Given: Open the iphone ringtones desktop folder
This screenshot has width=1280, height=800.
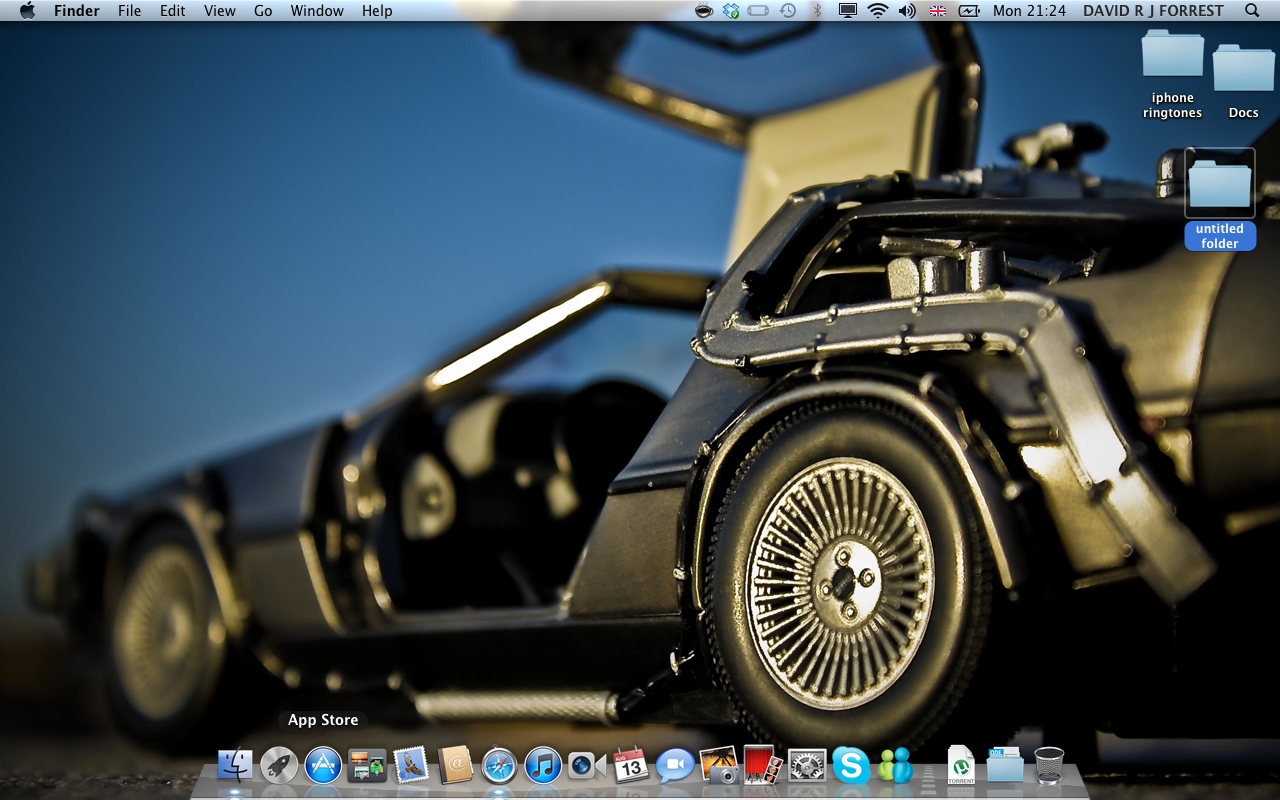Looking at the screenshot, I should 1173,53.
